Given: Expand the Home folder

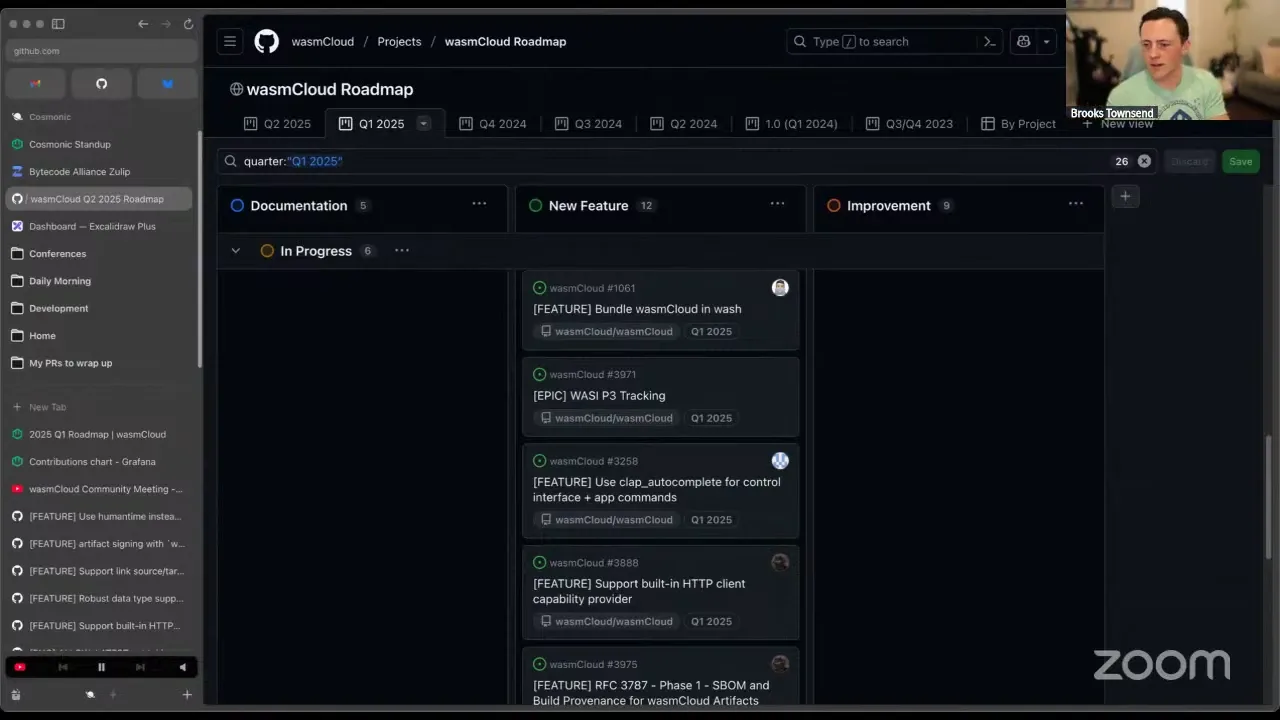Looking at the screenshot, I should (x=99, y=336).
